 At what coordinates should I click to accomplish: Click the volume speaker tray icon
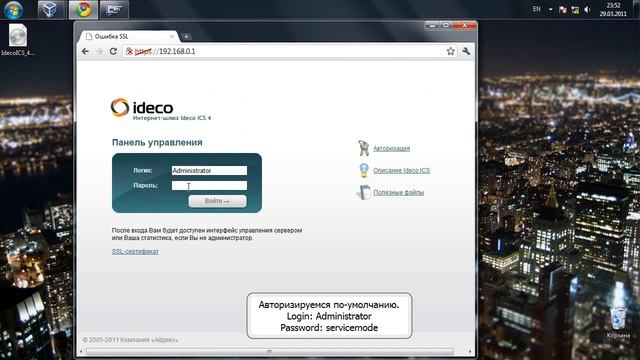pyautogui.click(x=587, y=9)
